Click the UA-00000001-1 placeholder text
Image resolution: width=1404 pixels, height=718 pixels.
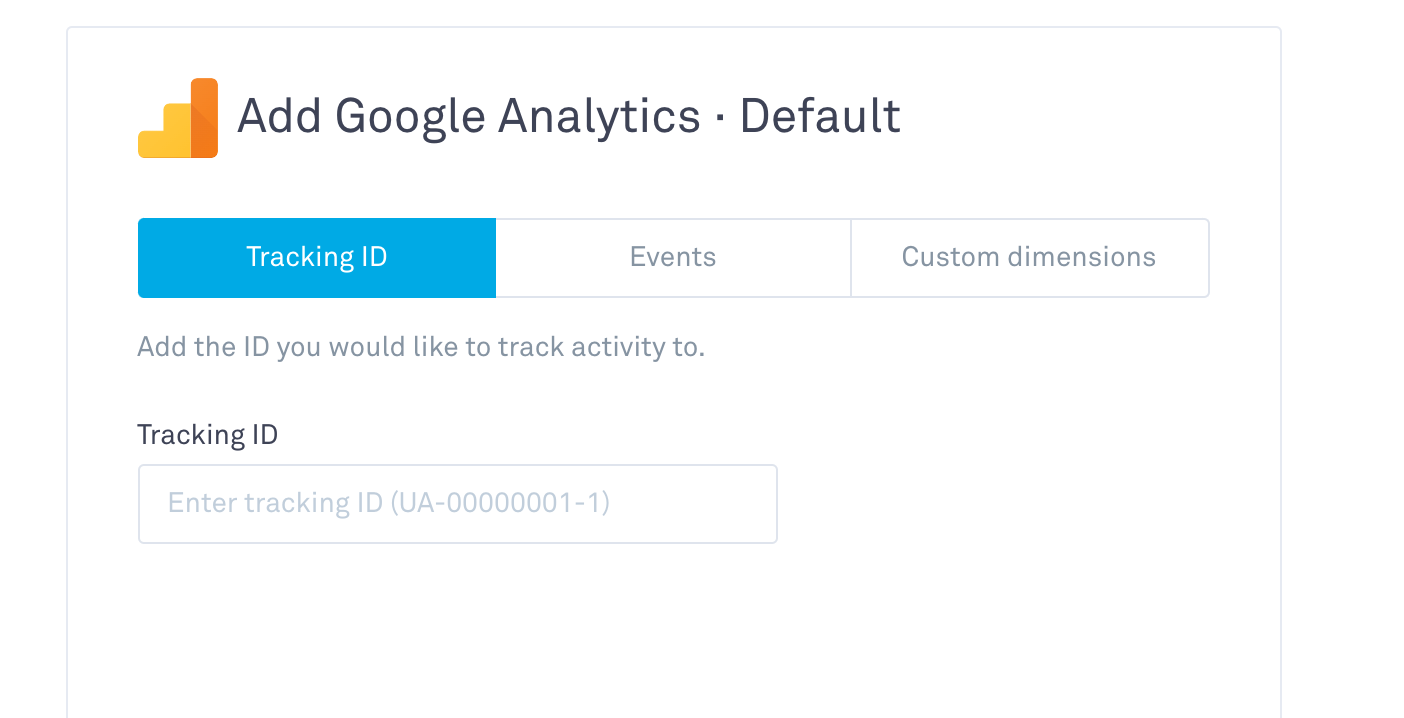click(500, 503)
